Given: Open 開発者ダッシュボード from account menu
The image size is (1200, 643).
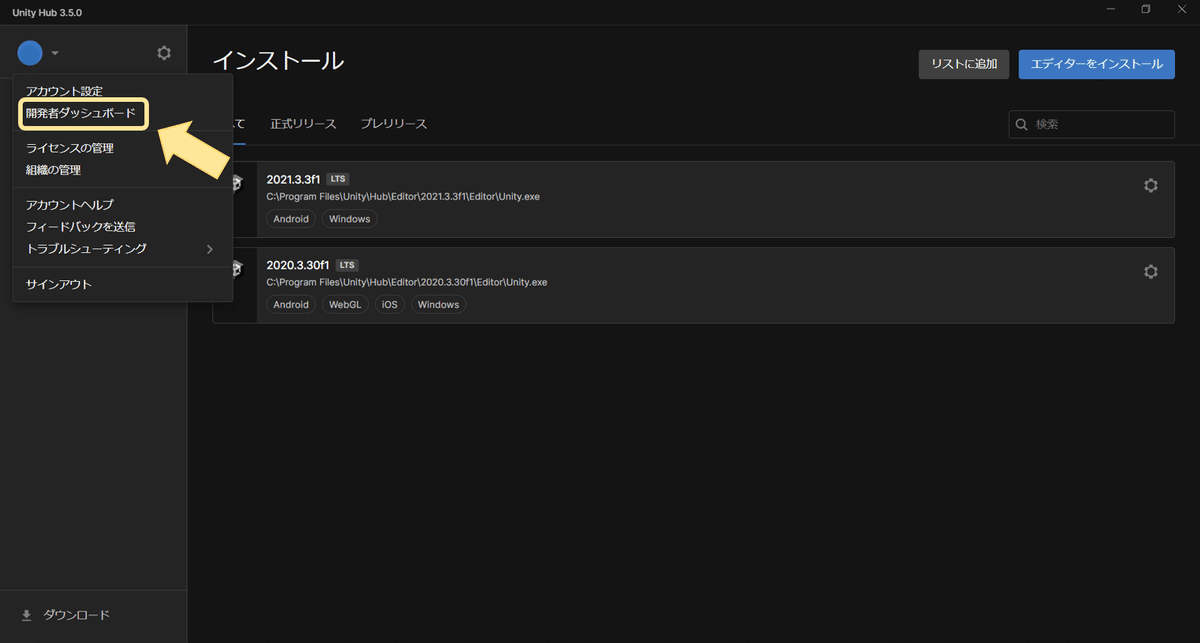Looking at the screenshot, I should (x=81, y=114).
